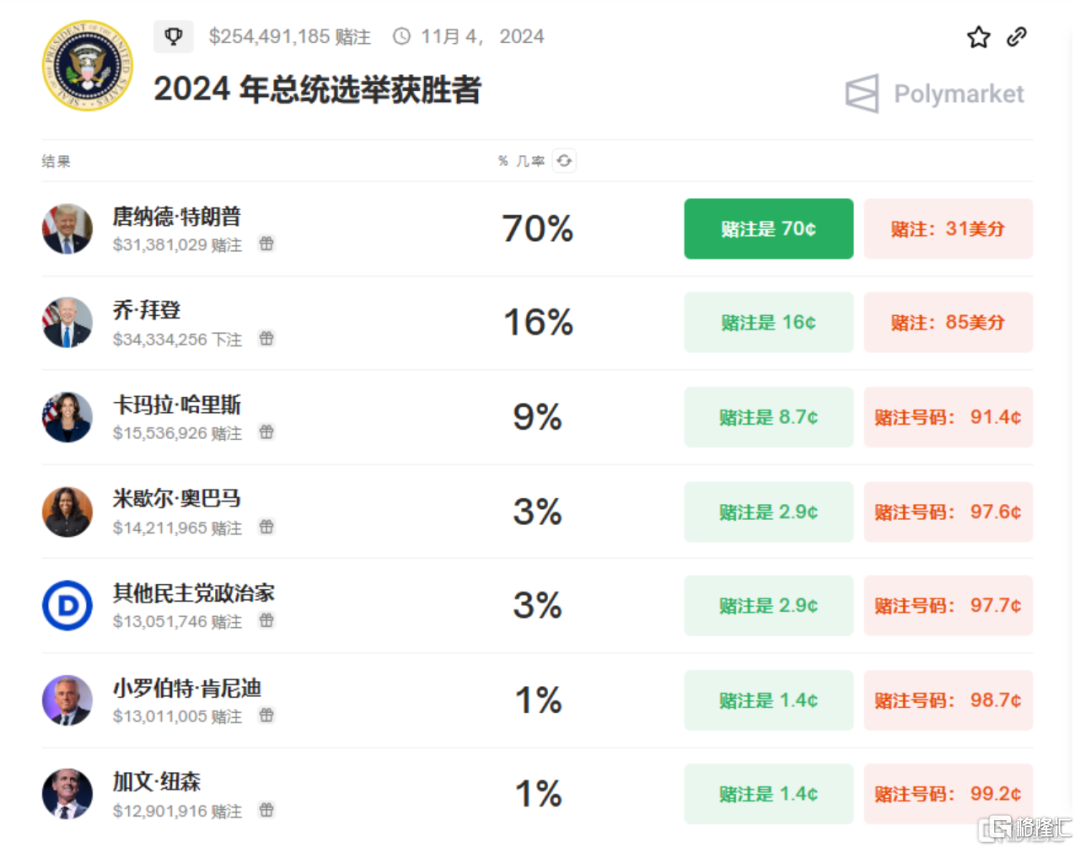The height and width of the screenshot is (847, 1080).
Task: Copy the market link via chain icon
Action: [x=1017, y=37]
